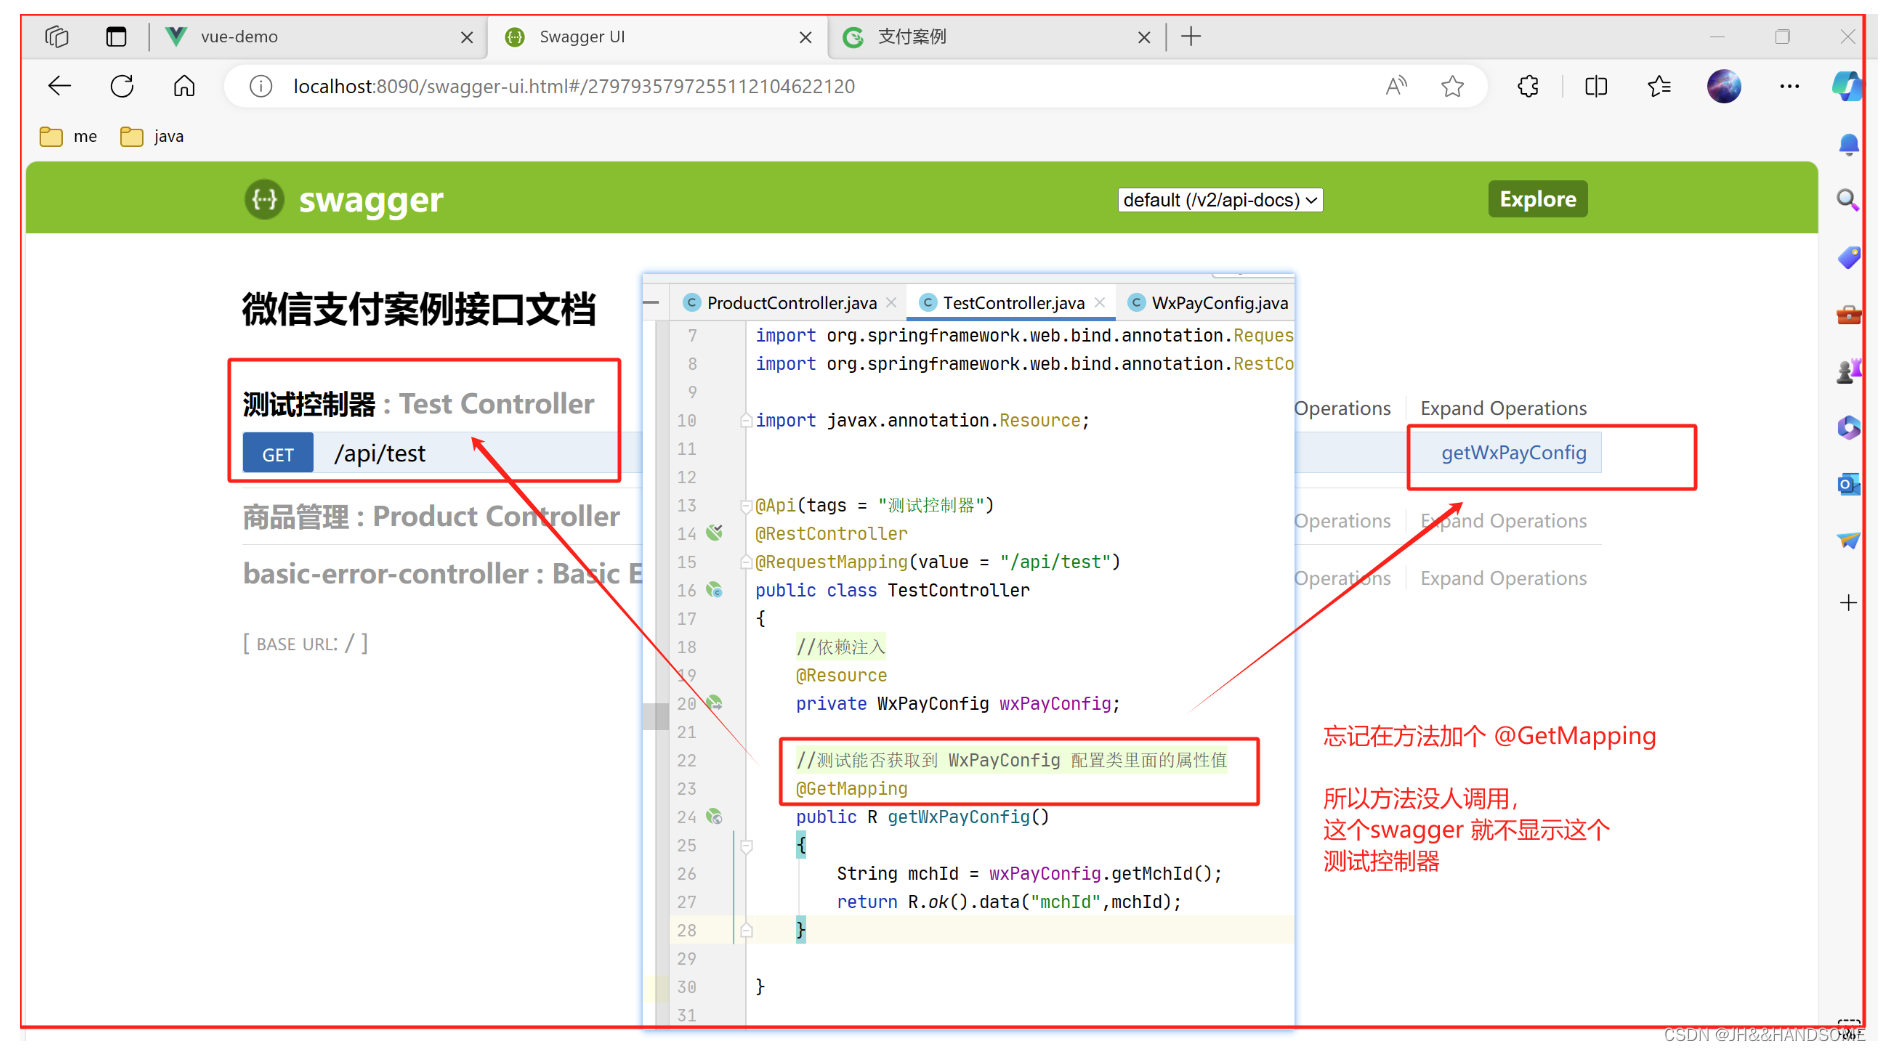Screen dimensions: 1881x1051
Task: Close the ProductController.java editor tab
Action: 891,303
